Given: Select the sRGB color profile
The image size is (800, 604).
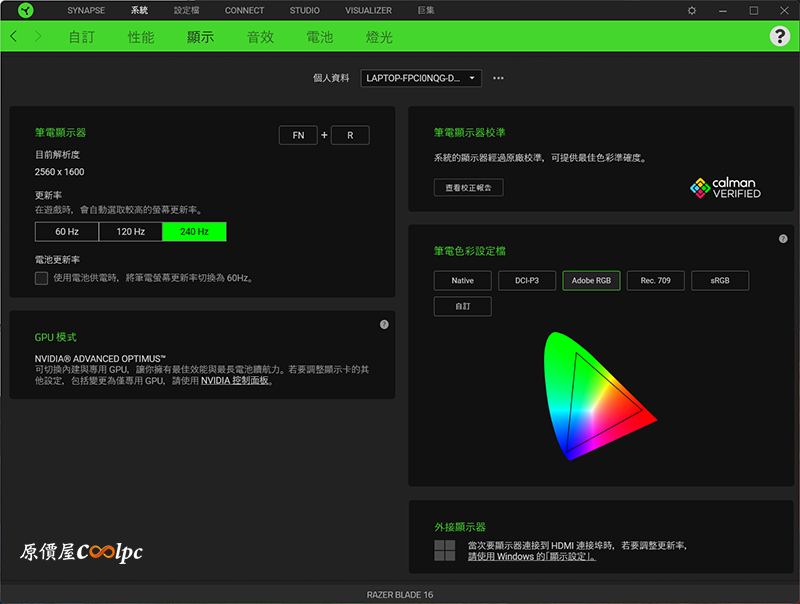Looking at the screenshot, I should coord(720,281).
